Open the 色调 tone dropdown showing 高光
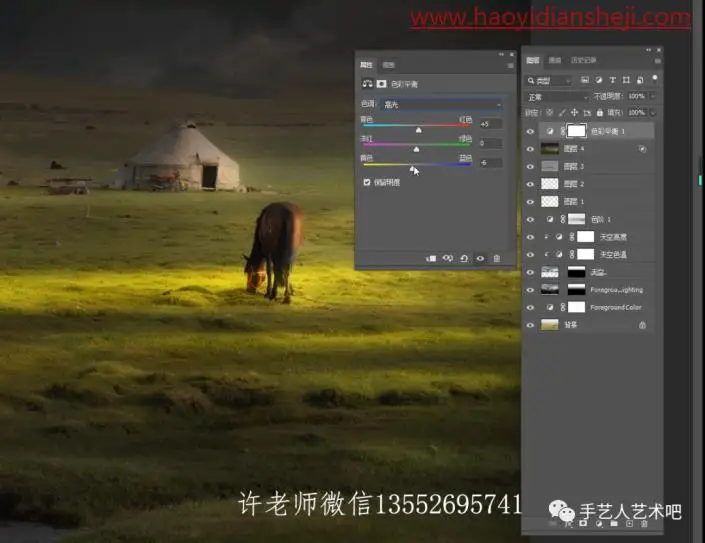The width and height of the screenshot is (705, 543). 442,104
